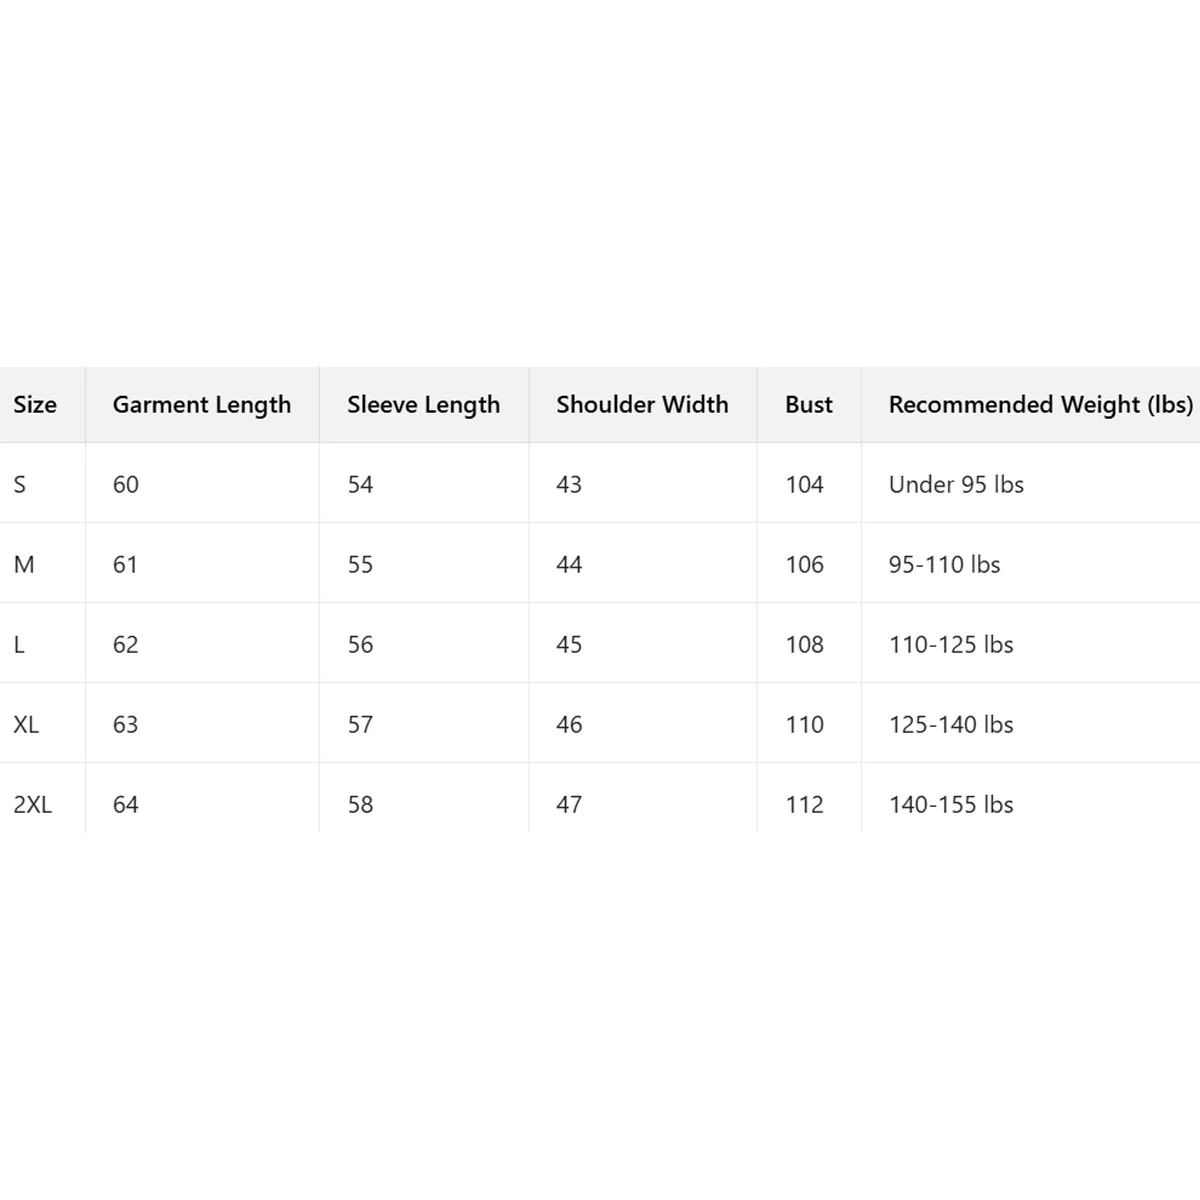Click the Shoulder Width column header
Image resolution: width=1200 pixels, height=1200 pixels.
642,405
